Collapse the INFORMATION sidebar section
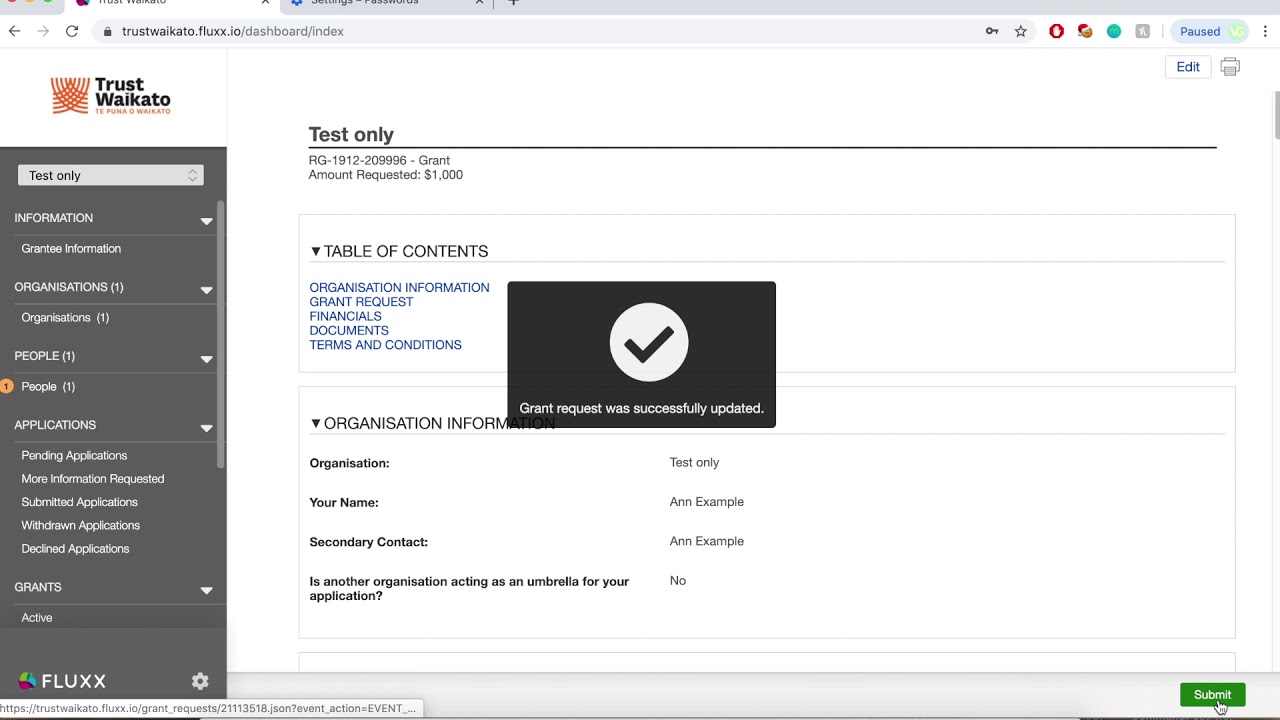This screenshot has height=720, width=1280. pyautogui.click(x=206, y=220)
